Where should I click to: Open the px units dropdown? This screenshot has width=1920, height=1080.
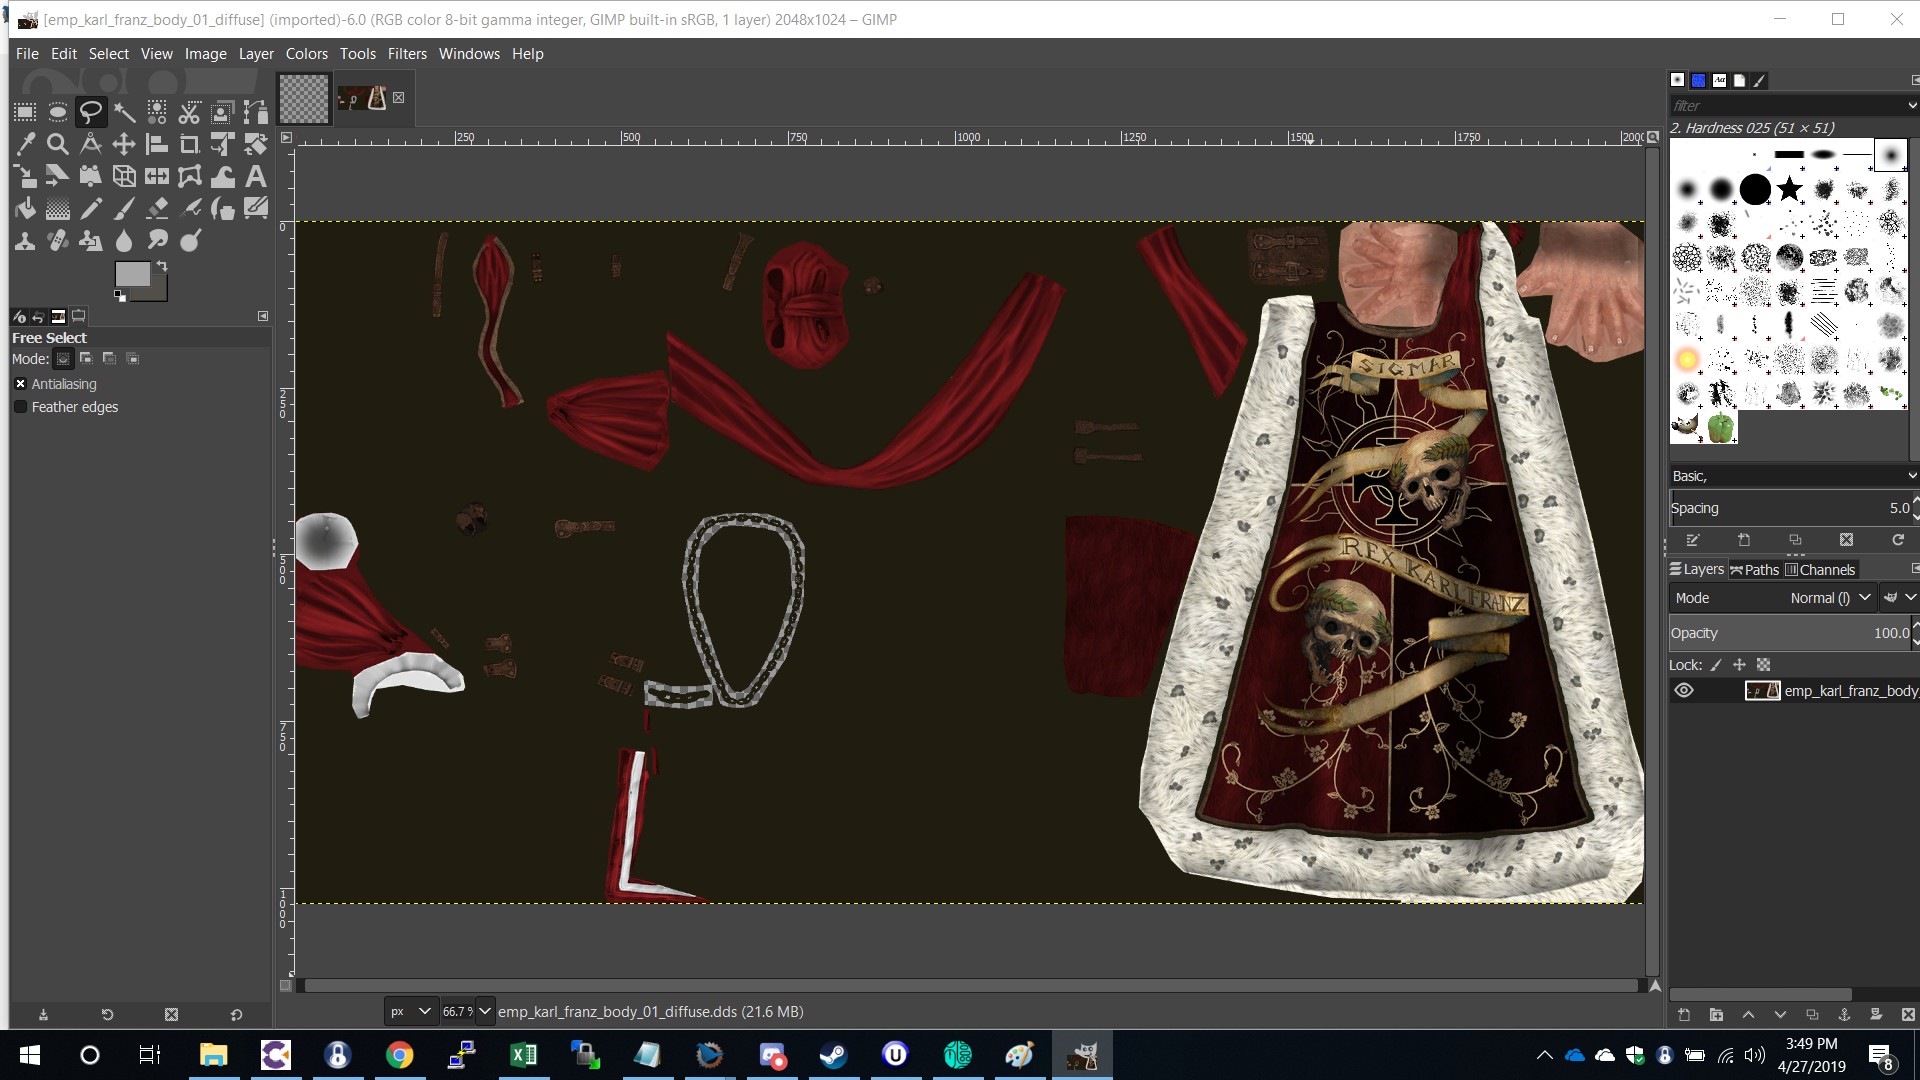coord(412,1011)
